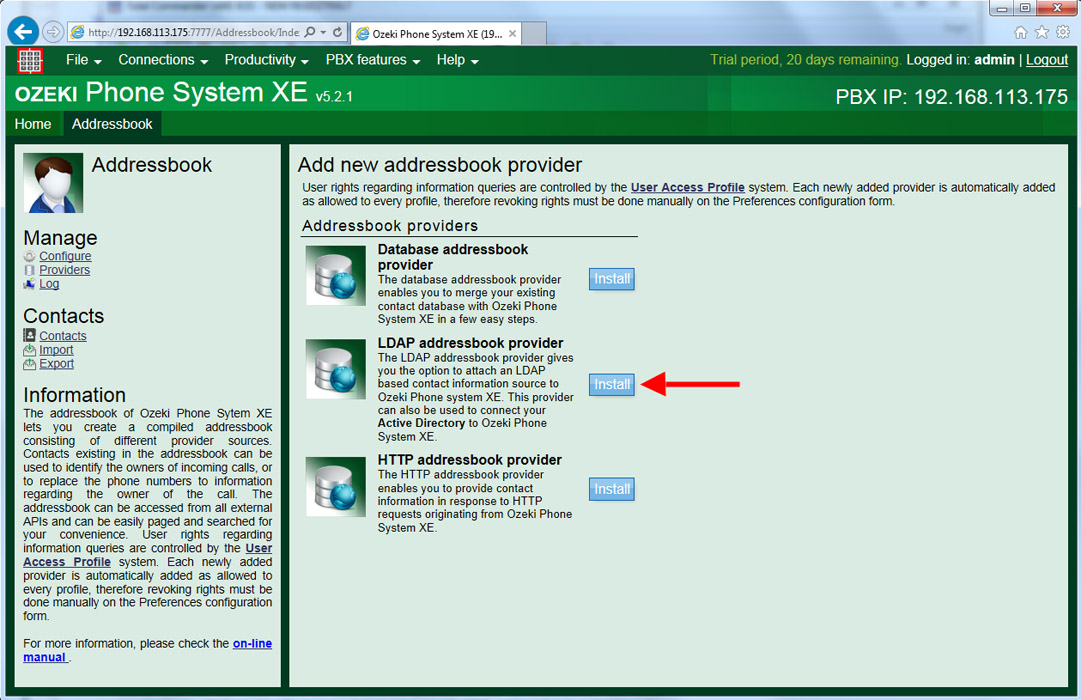Open the on-line manual link

pyautogui.click(x=147, y=650)
